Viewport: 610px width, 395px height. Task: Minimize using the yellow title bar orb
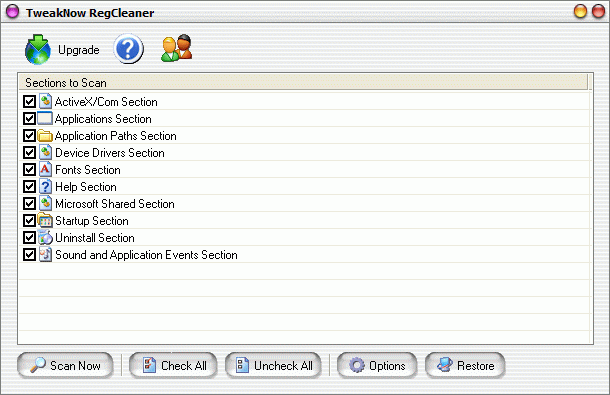580,11
